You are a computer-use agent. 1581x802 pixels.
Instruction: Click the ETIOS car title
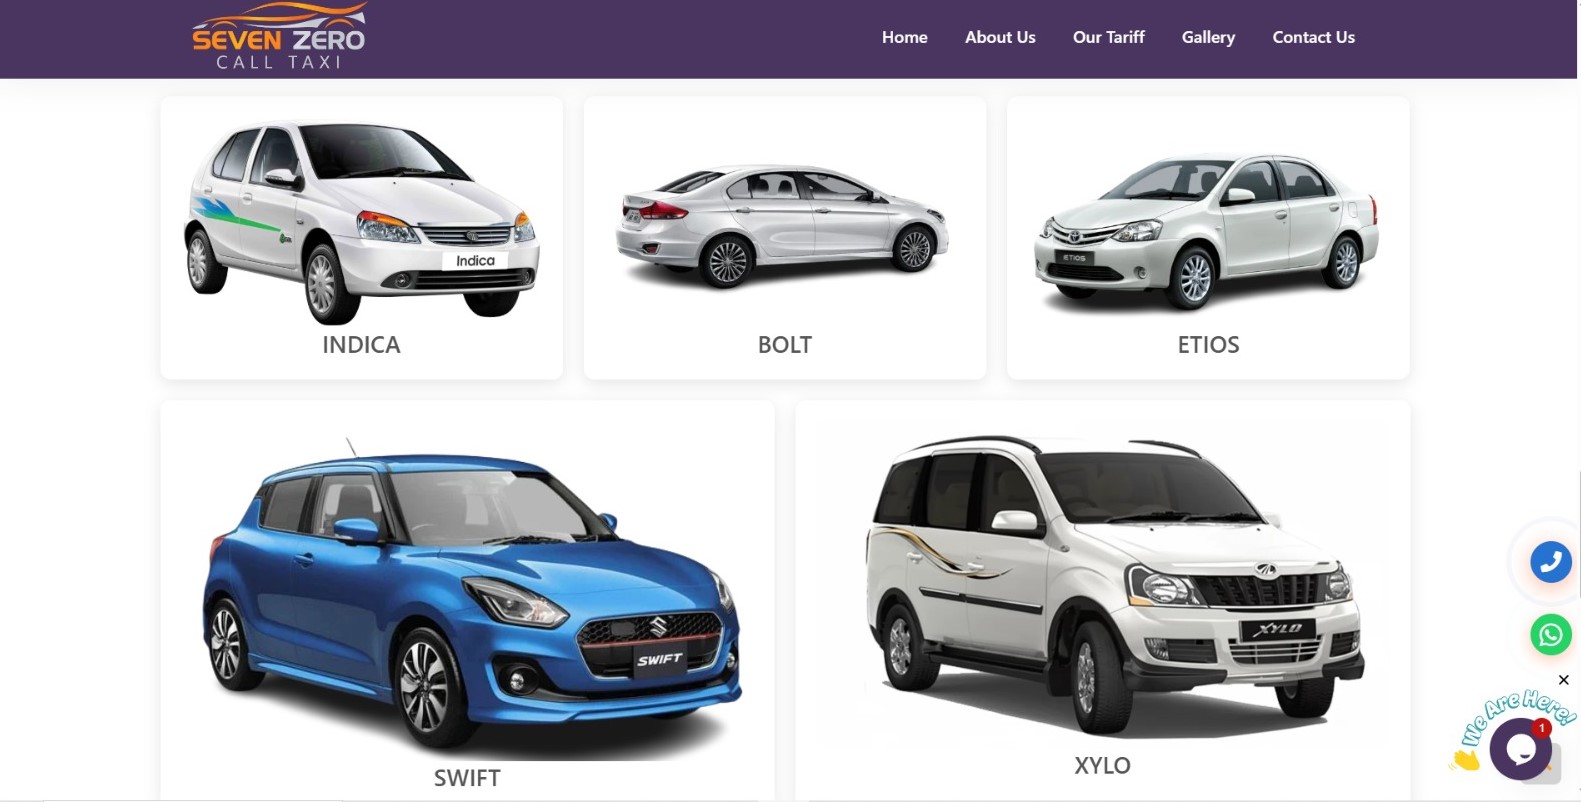point(1208,345)
